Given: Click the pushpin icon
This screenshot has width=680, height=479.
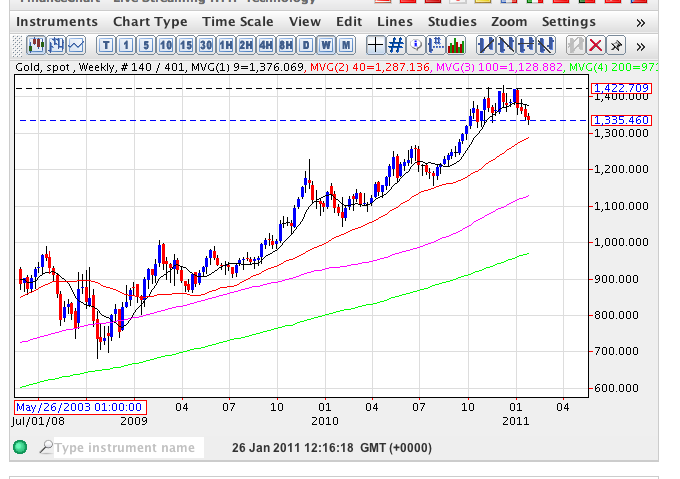Looking at the screenshot, I should pyautogui.click(x=616, y=45).
